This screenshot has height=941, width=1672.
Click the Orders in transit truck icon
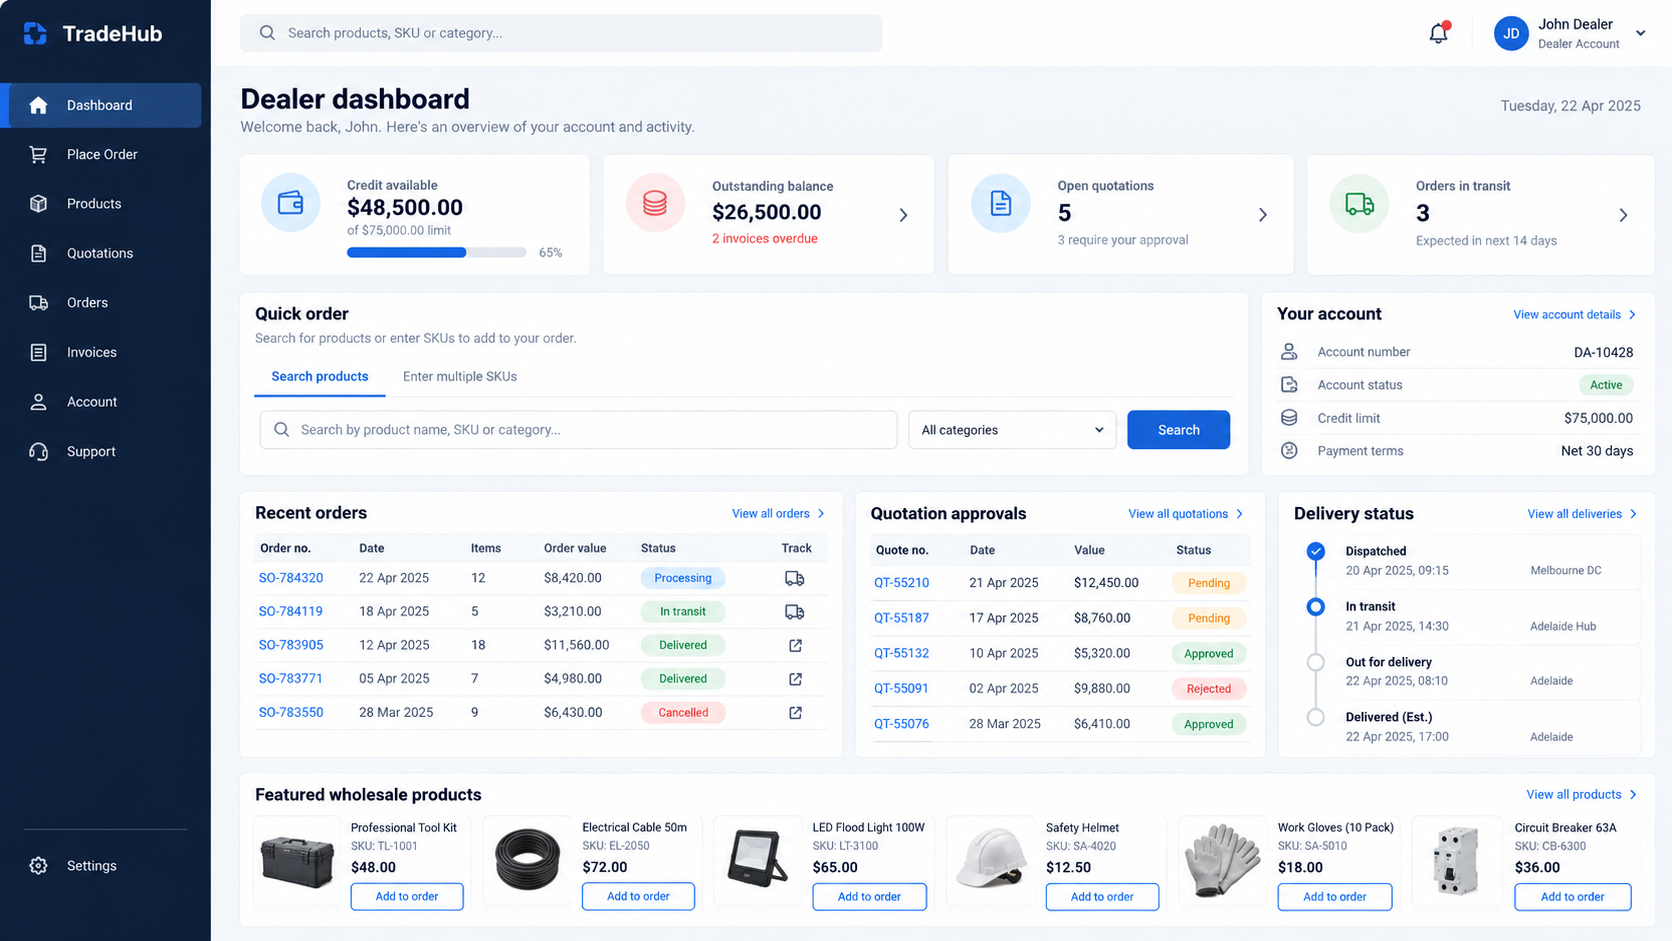1359,204
